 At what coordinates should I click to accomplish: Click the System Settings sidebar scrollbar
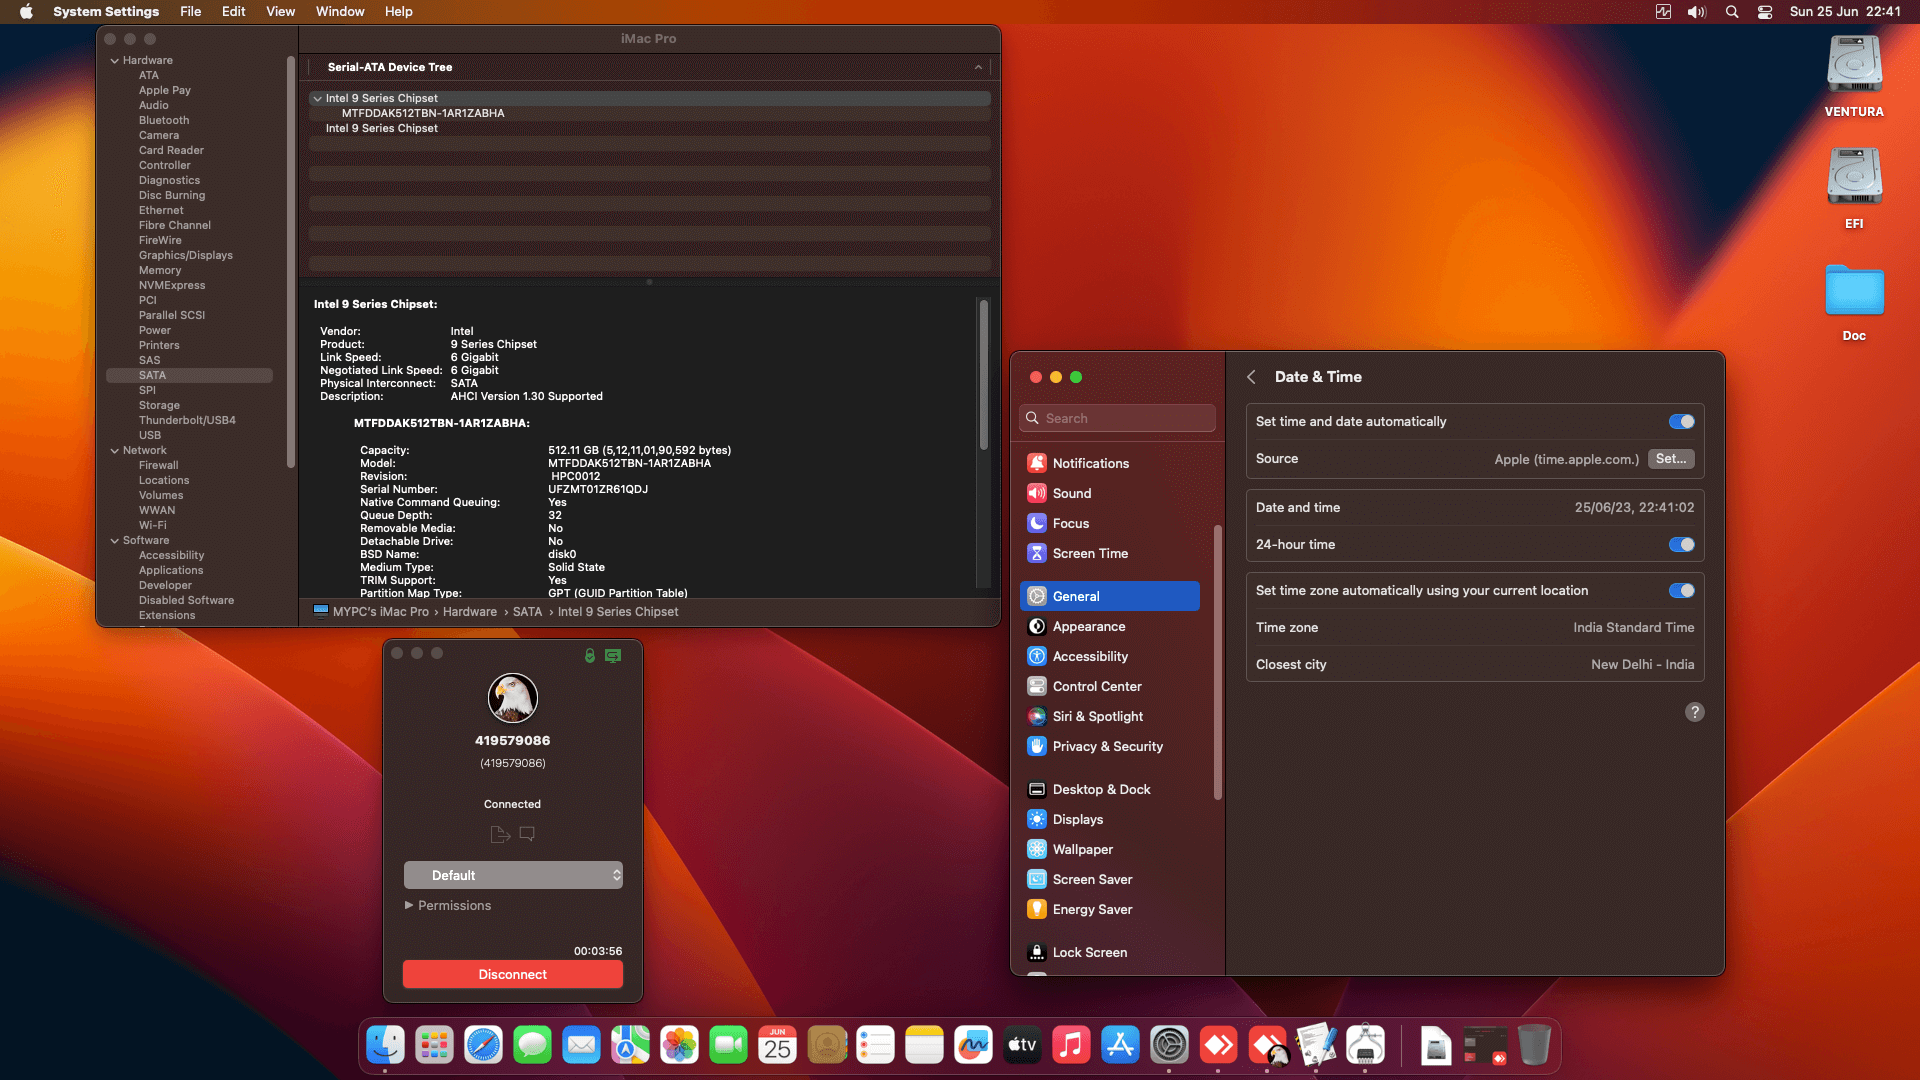click(x=1218, y=662)
